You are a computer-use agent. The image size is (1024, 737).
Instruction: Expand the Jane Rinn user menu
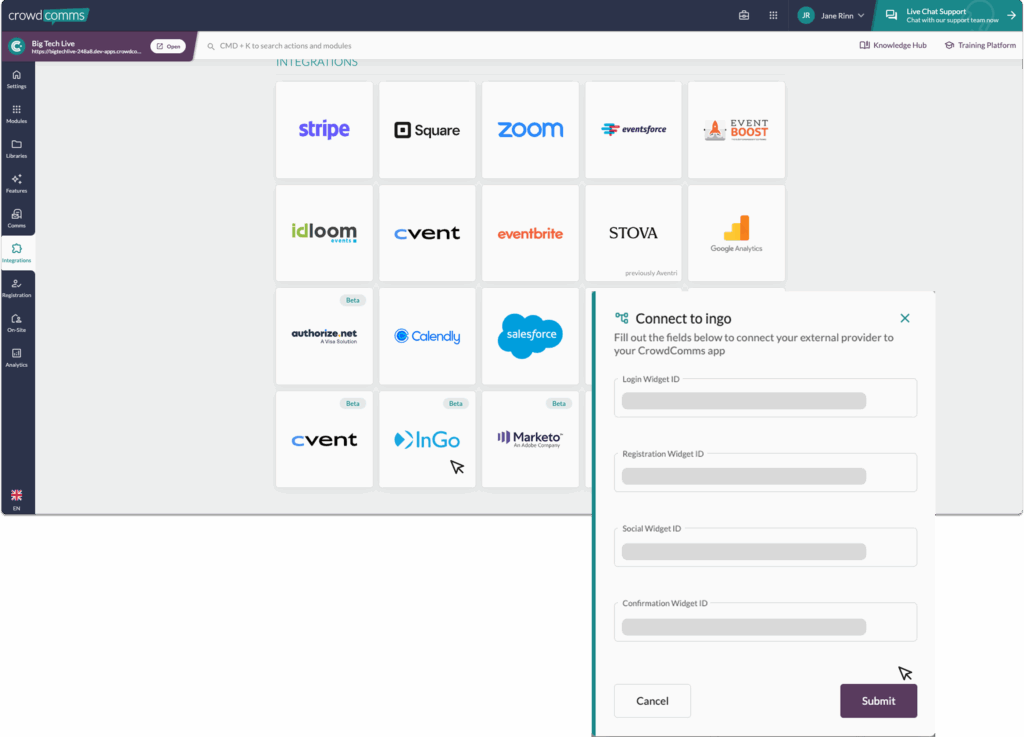tap(831, 15)
